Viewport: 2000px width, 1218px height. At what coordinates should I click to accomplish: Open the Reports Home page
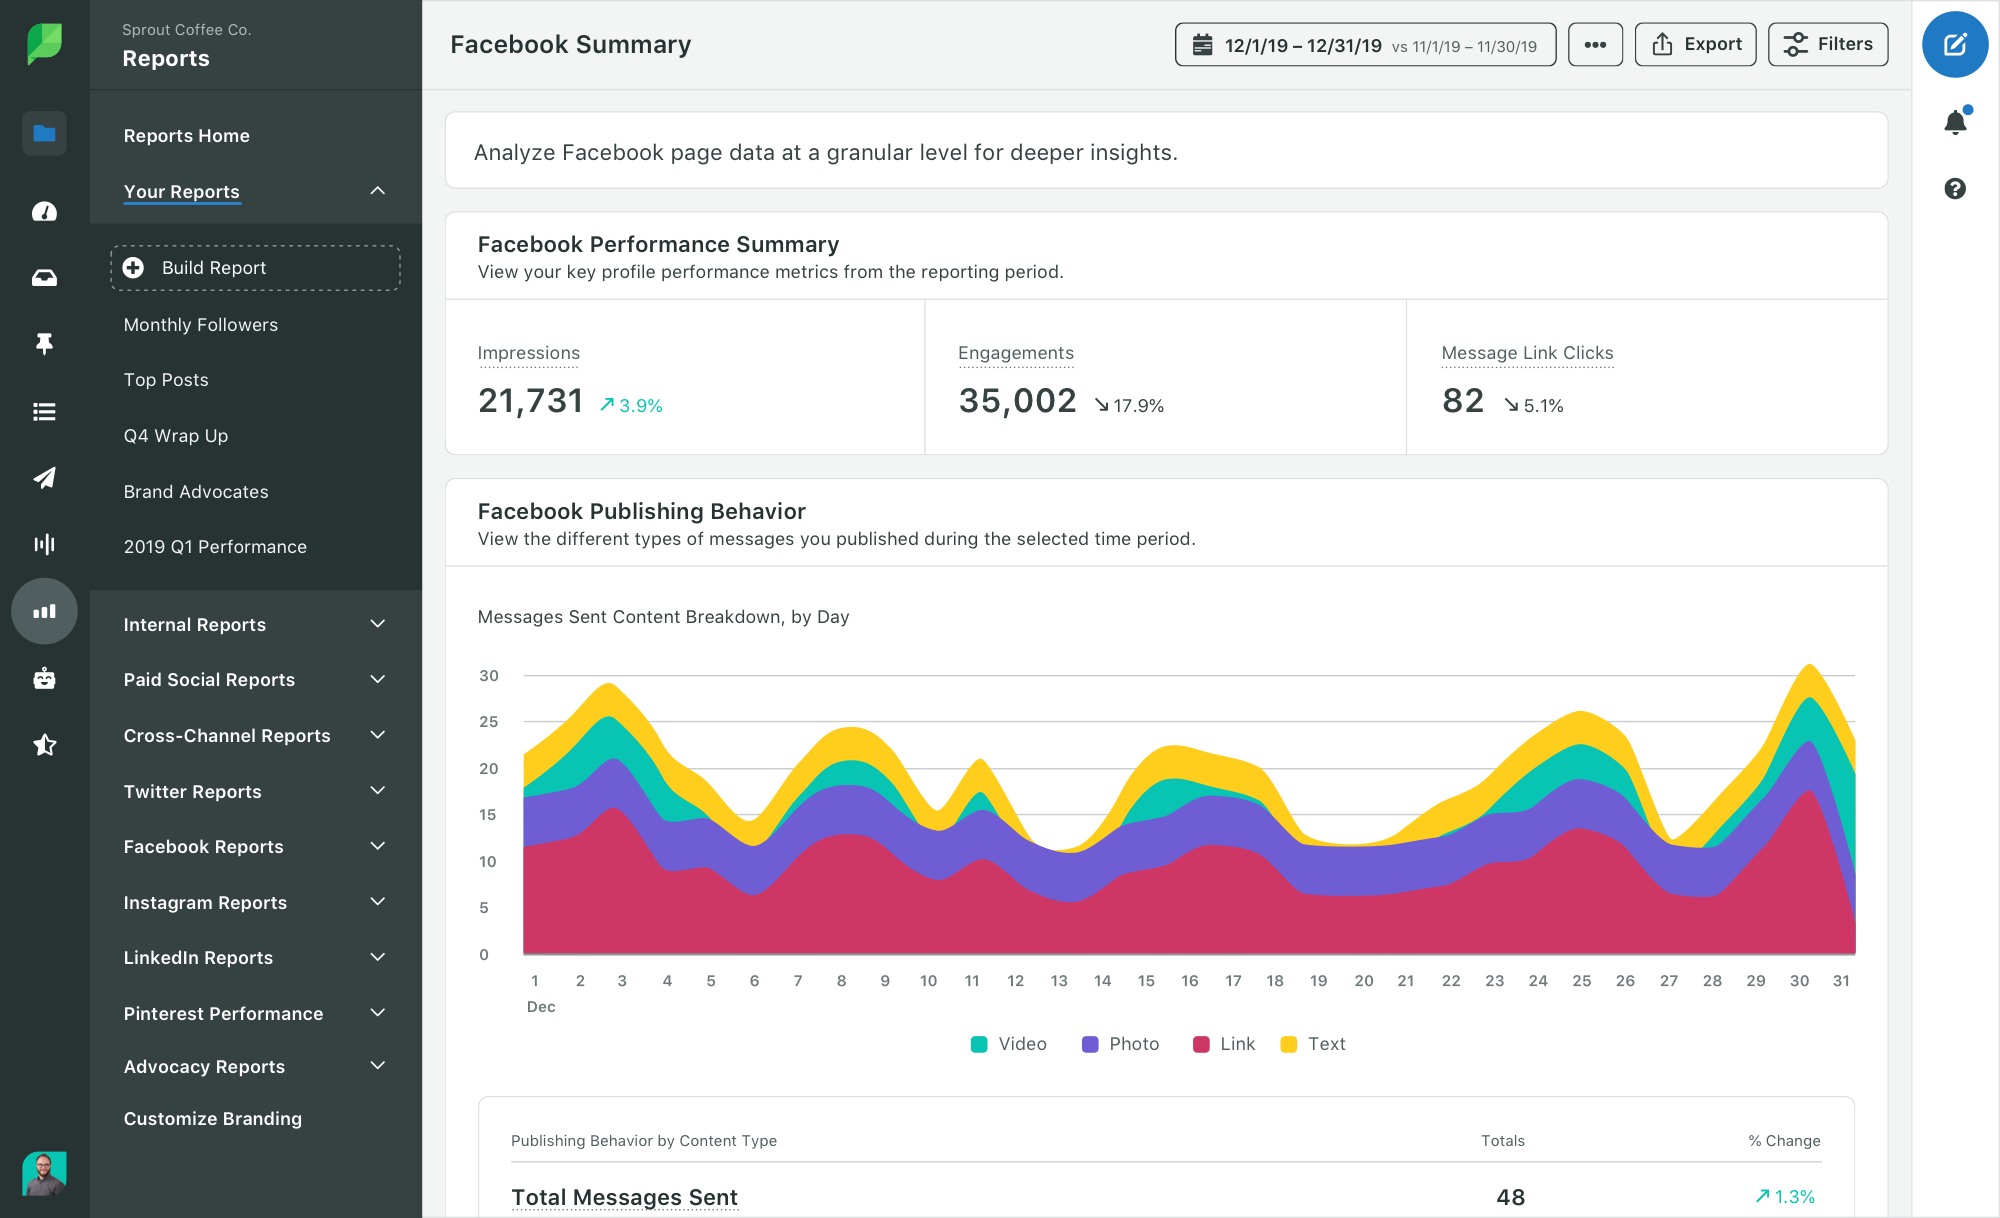tap(186, 134)
